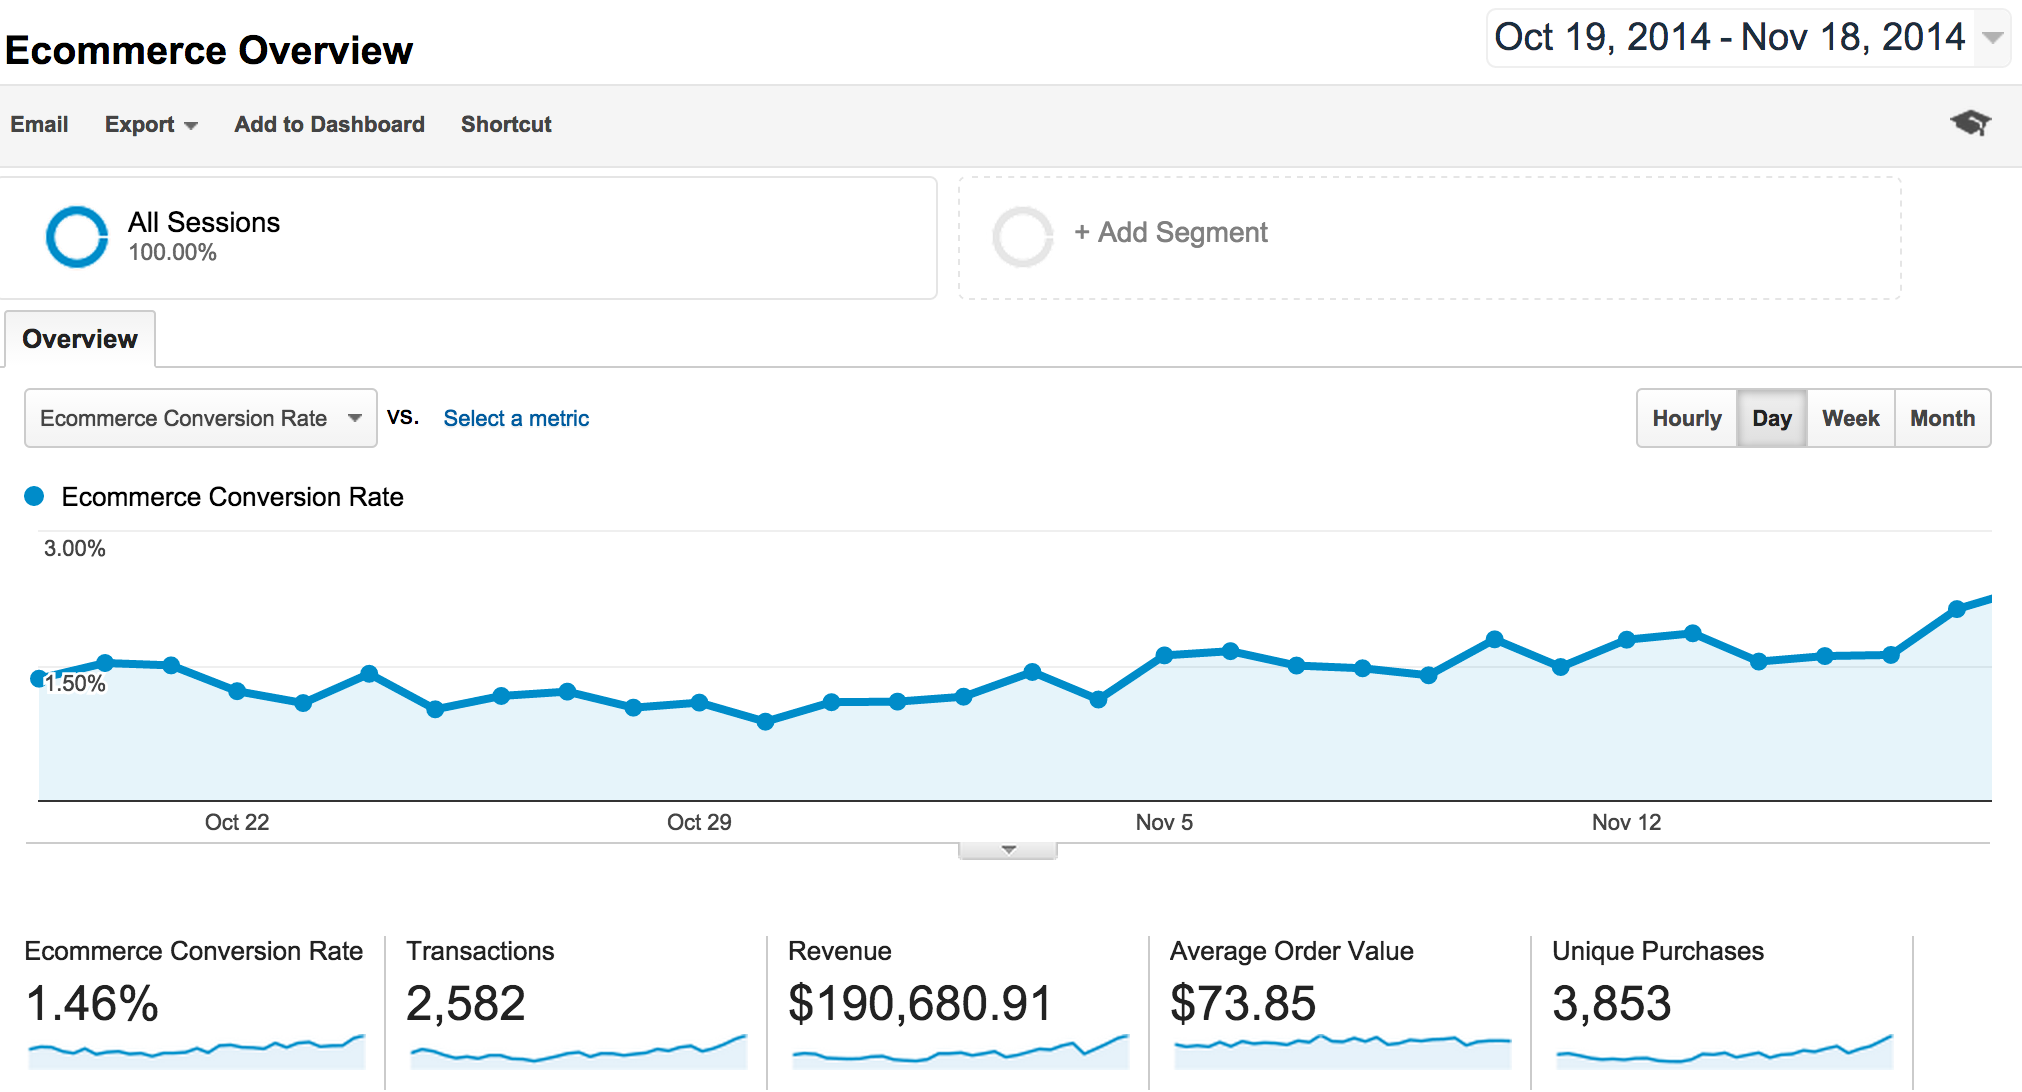The height and width of the screenshot is (1092, 2022).
Task: Click the Transactions label
Action: pos(480,951)
